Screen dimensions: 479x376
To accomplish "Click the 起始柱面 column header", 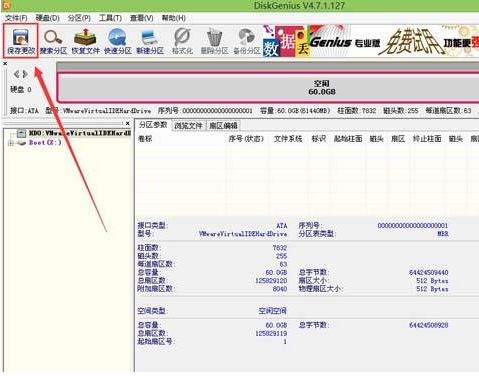I will [348, 139].
